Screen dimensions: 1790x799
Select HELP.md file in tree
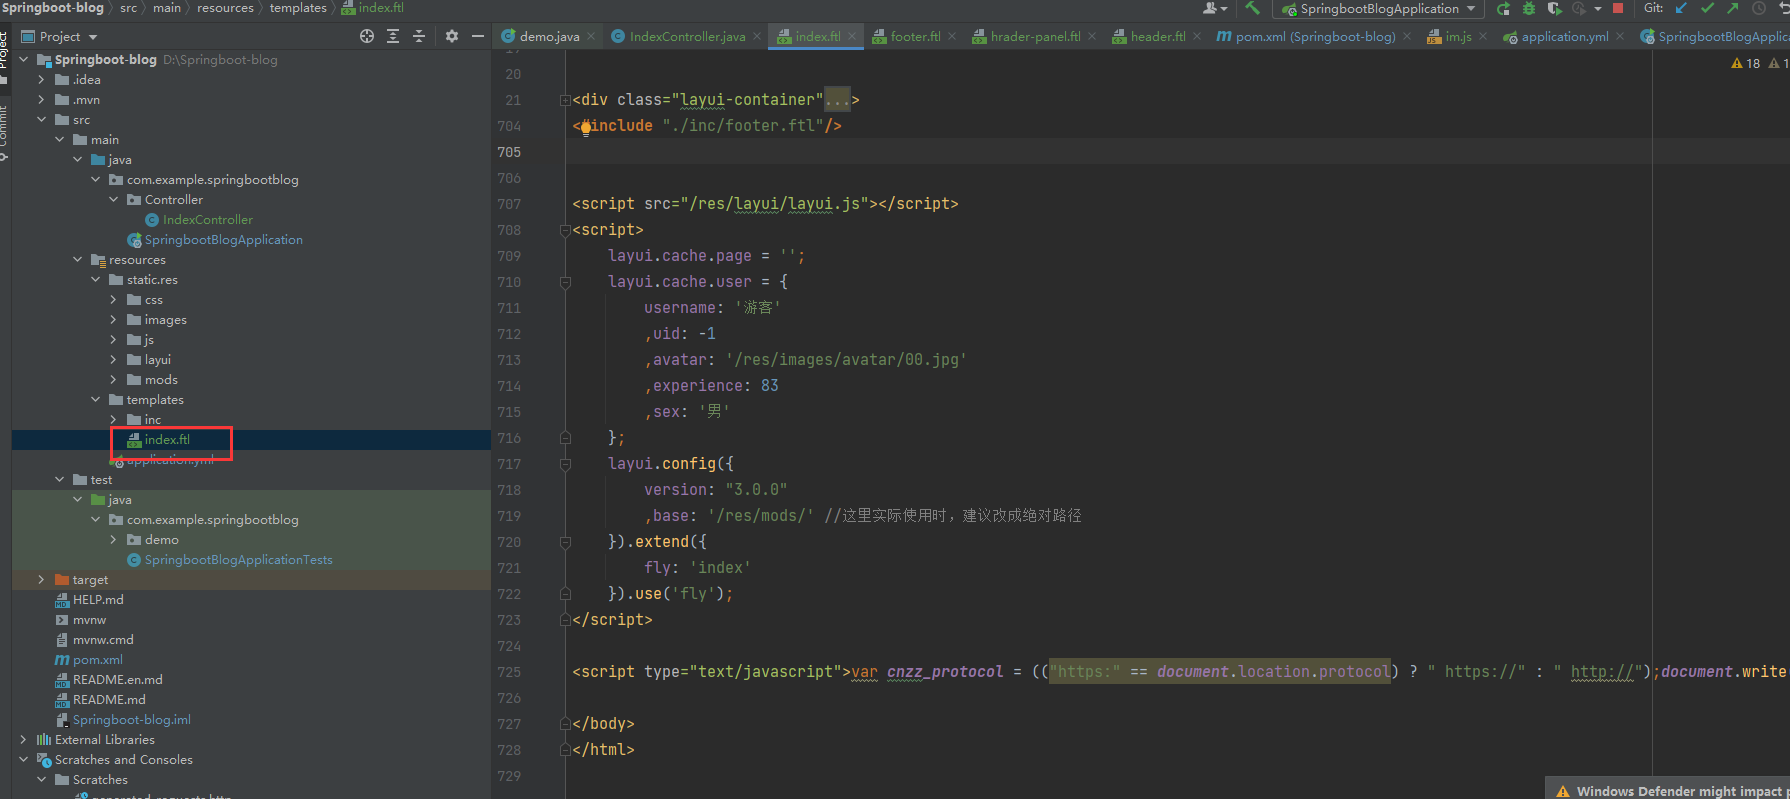tap(98, 600)
